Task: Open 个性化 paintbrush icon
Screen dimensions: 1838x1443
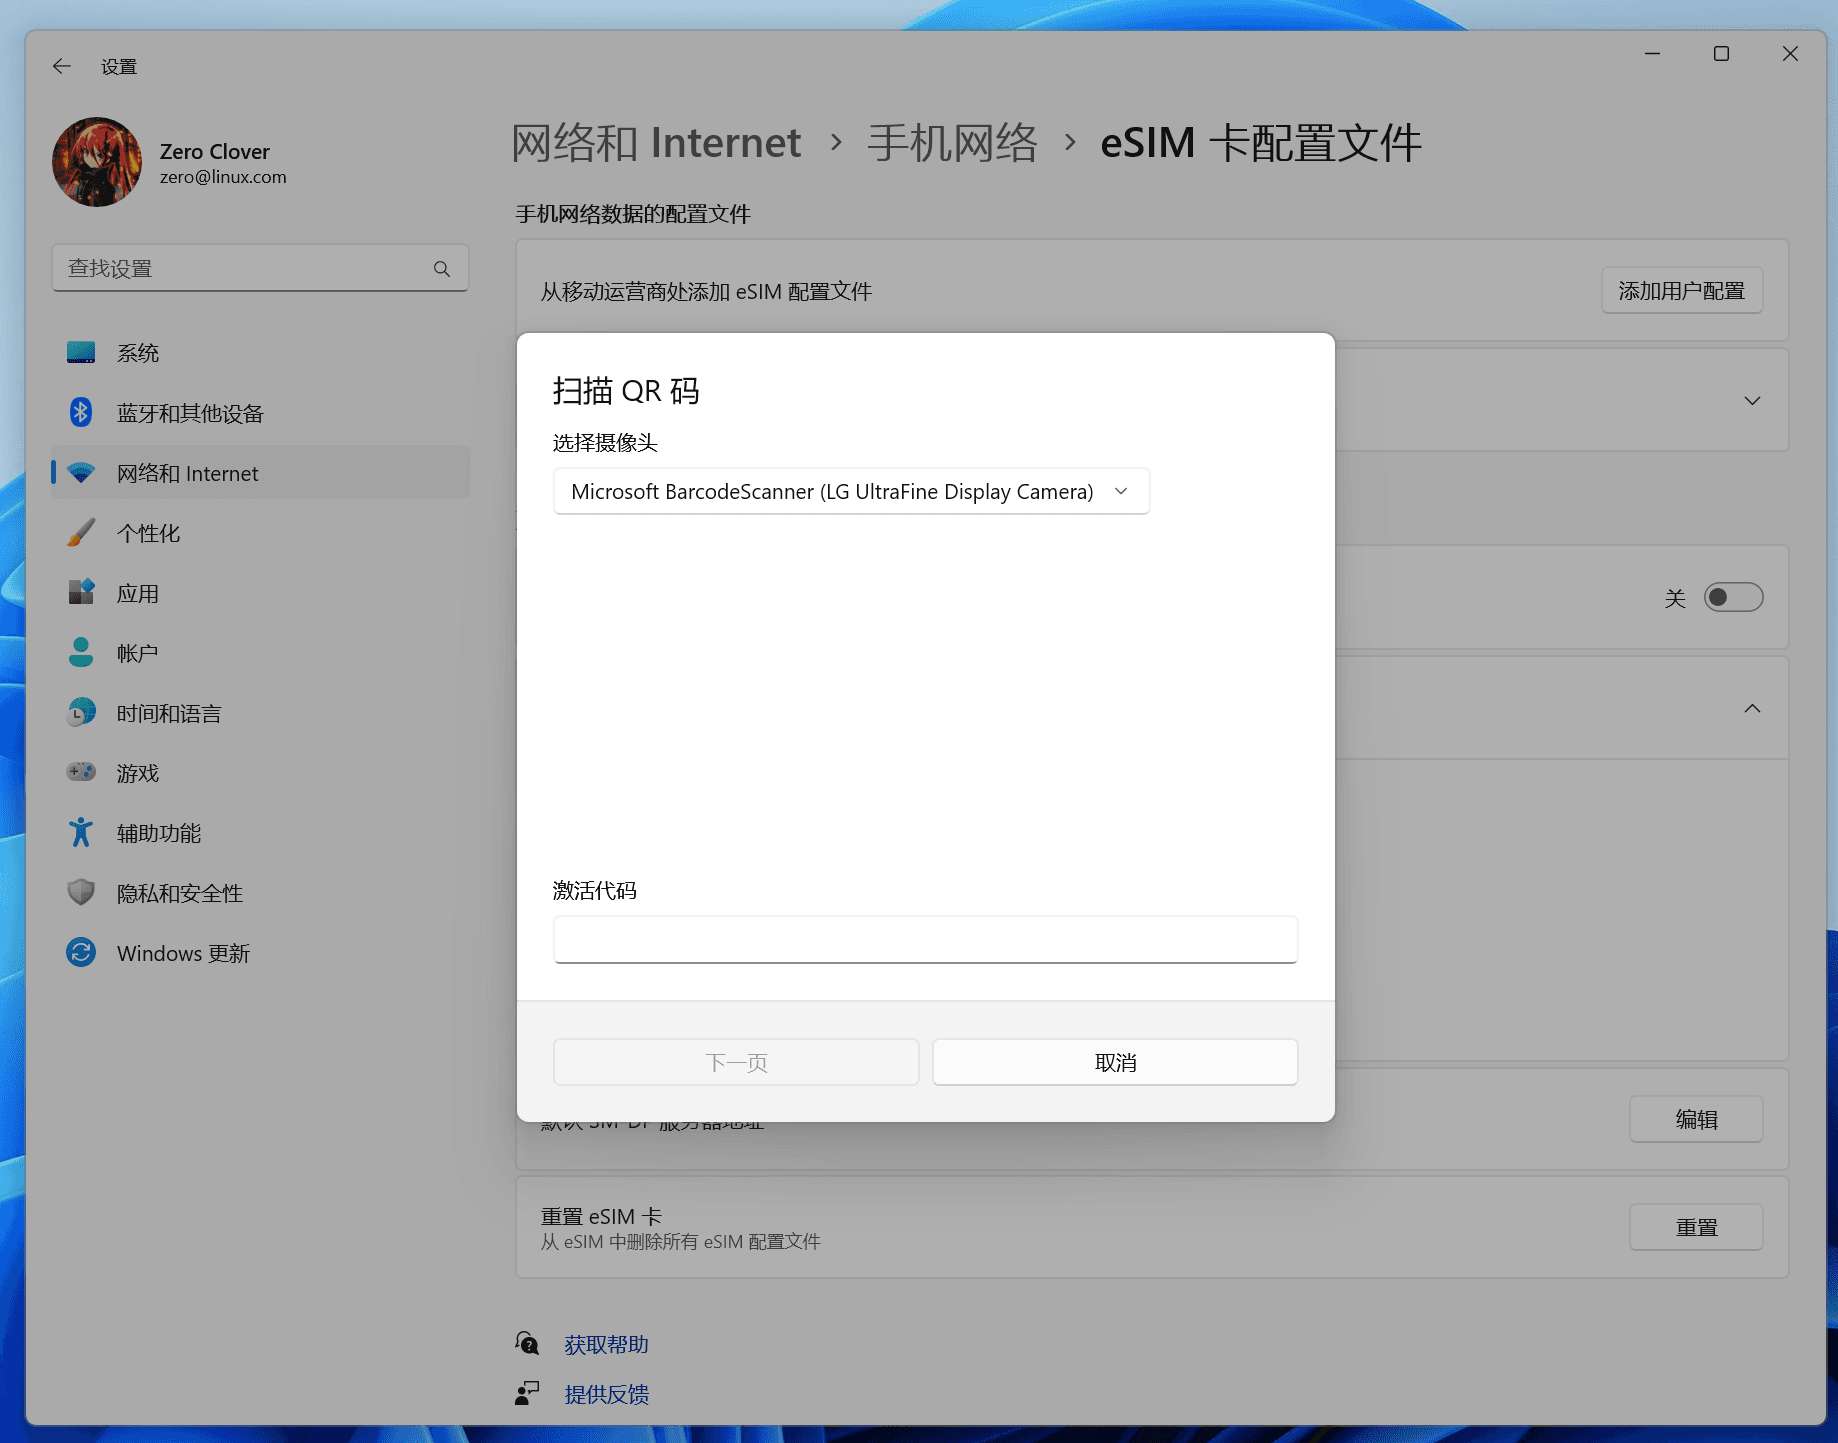Action: coord(81,533)
